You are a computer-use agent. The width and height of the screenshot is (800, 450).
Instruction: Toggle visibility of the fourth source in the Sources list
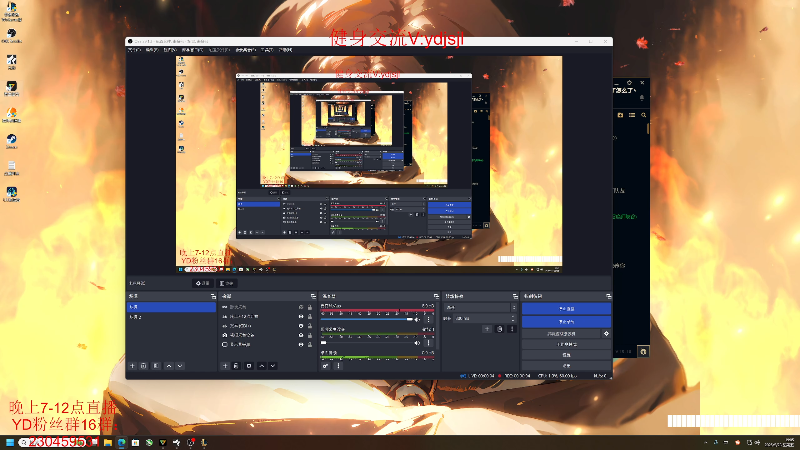click(x=301, y=335)
